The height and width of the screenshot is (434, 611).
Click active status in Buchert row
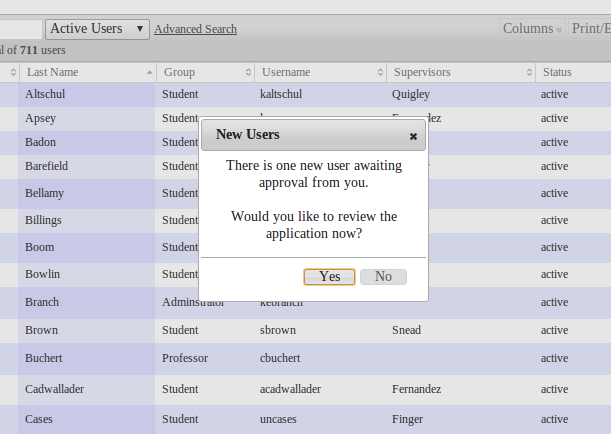(x=554, y=358)
